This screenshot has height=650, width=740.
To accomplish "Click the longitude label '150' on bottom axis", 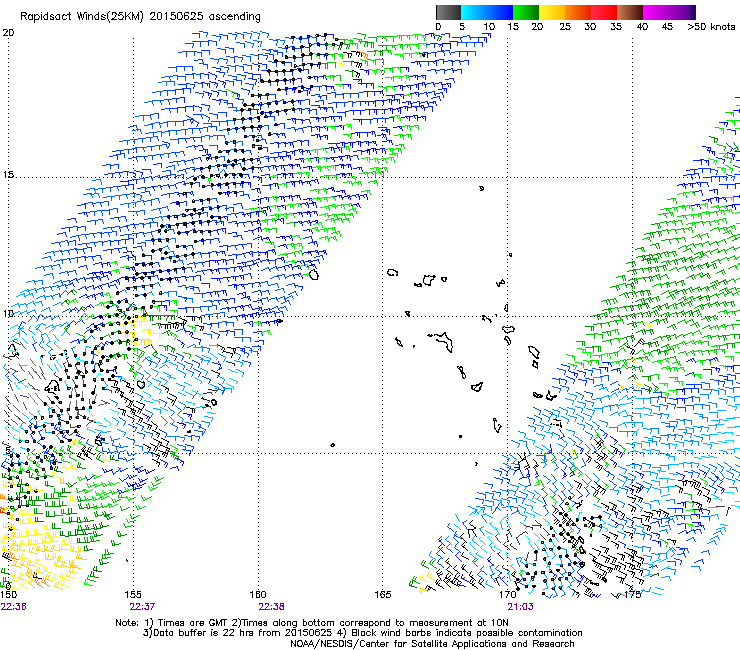I will click(8, 594).
